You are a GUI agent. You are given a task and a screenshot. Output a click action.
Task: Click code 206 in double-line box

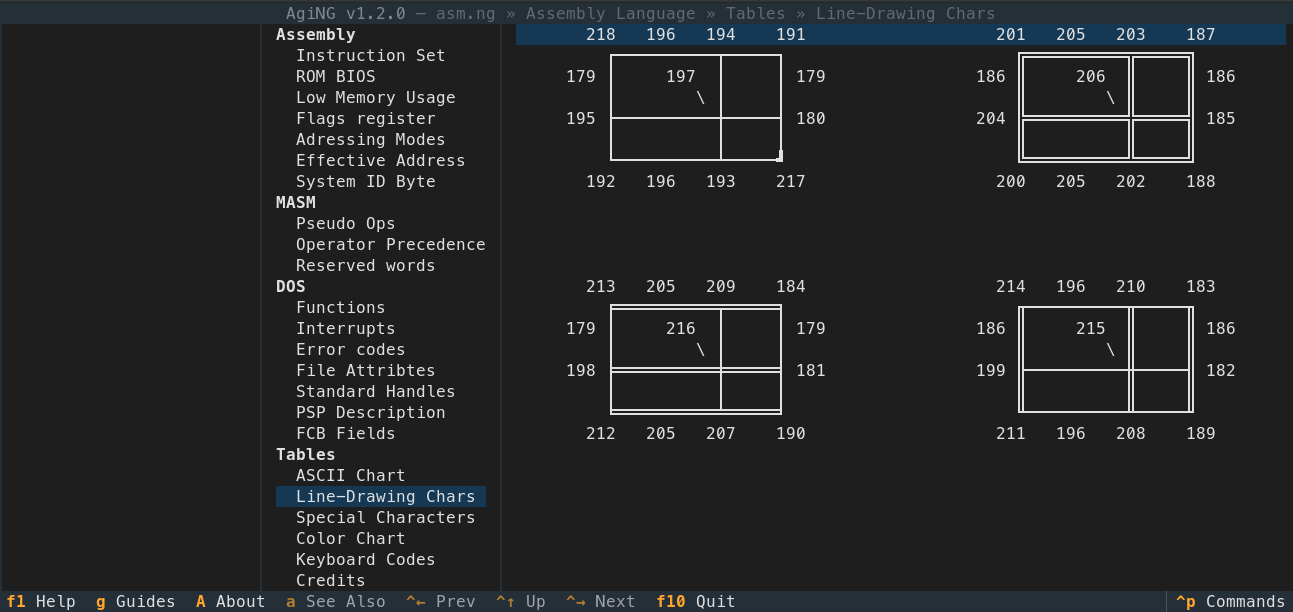1091,77
